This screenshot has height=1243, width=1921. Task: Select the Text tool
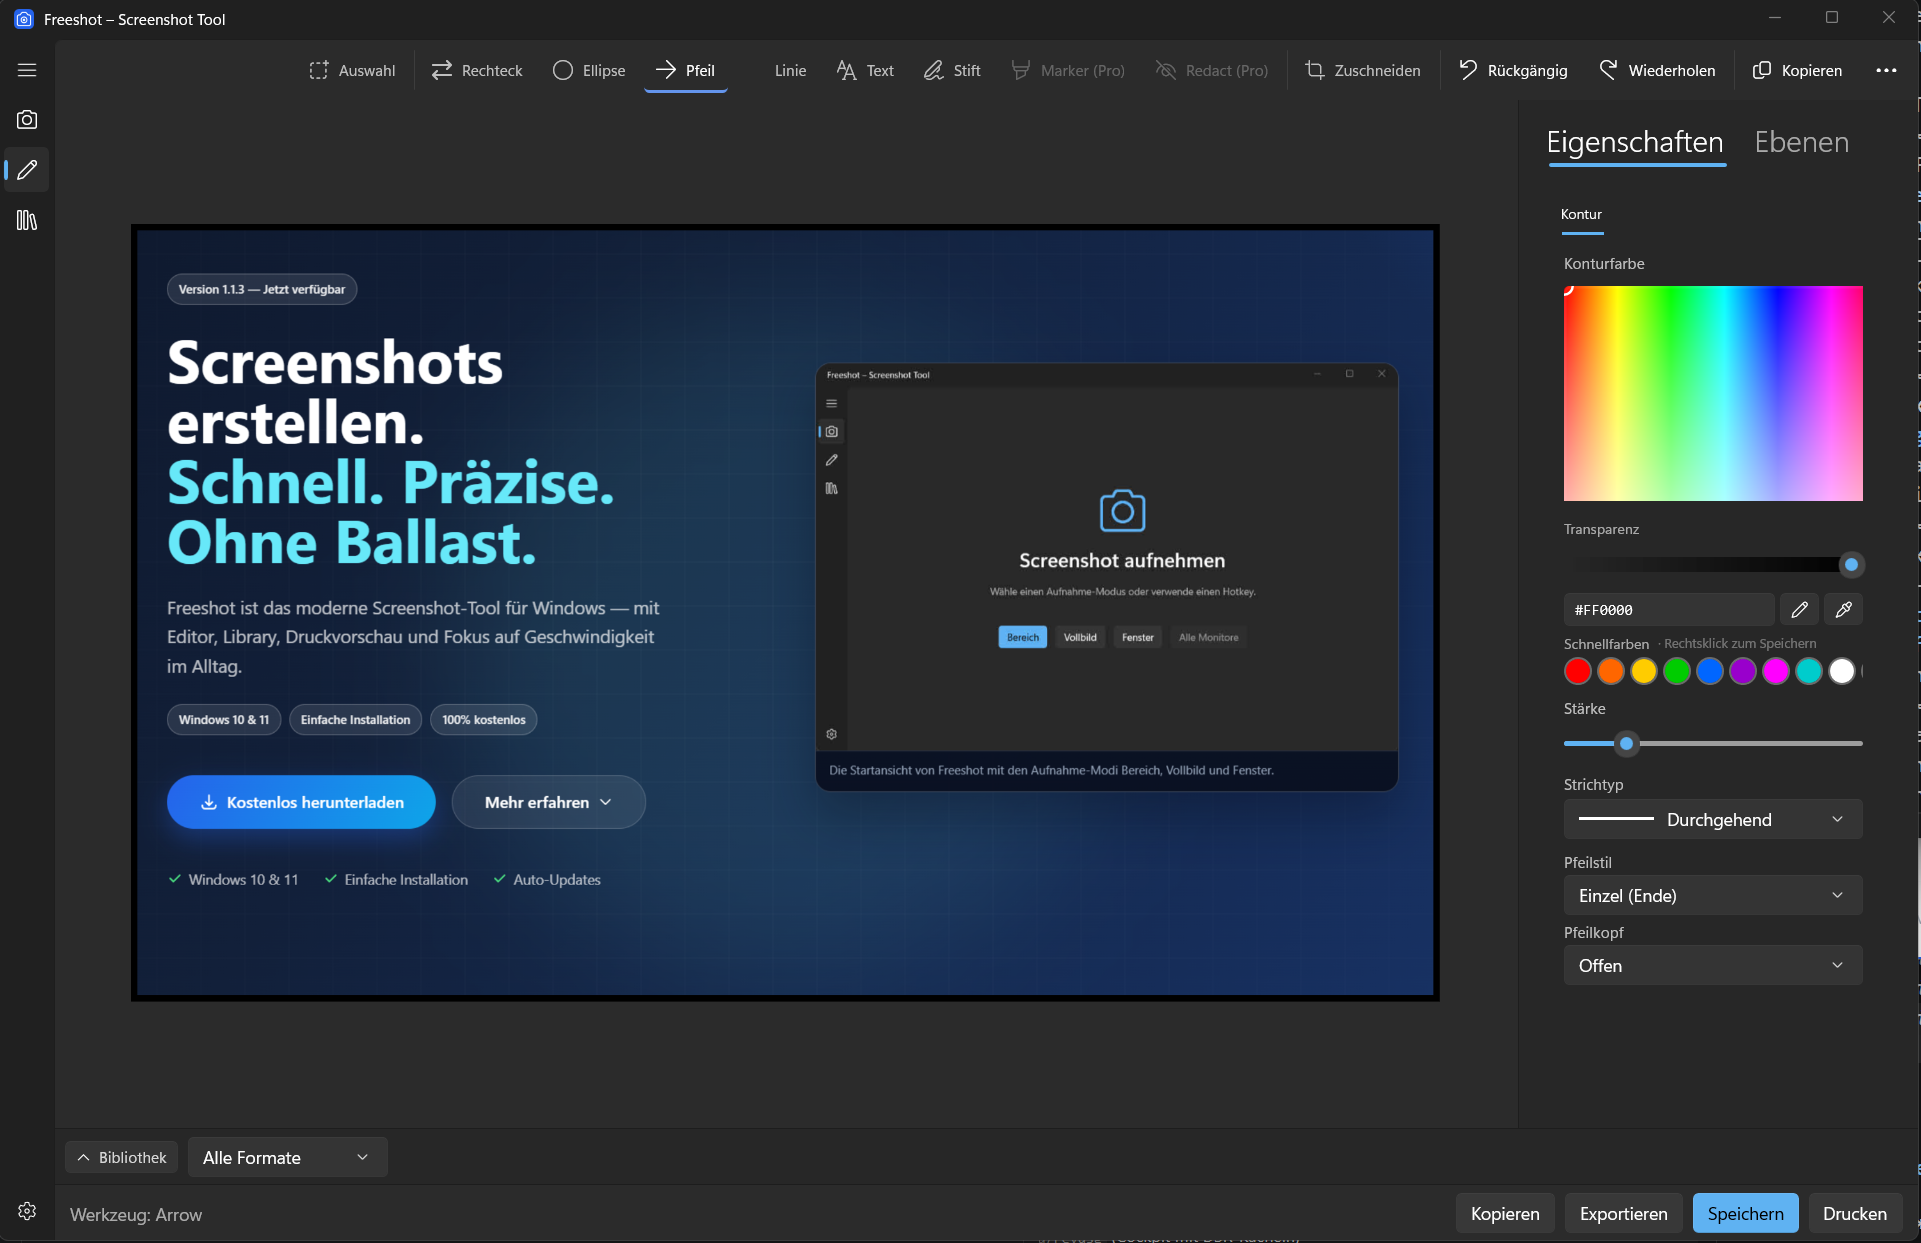tap(865, 70)
